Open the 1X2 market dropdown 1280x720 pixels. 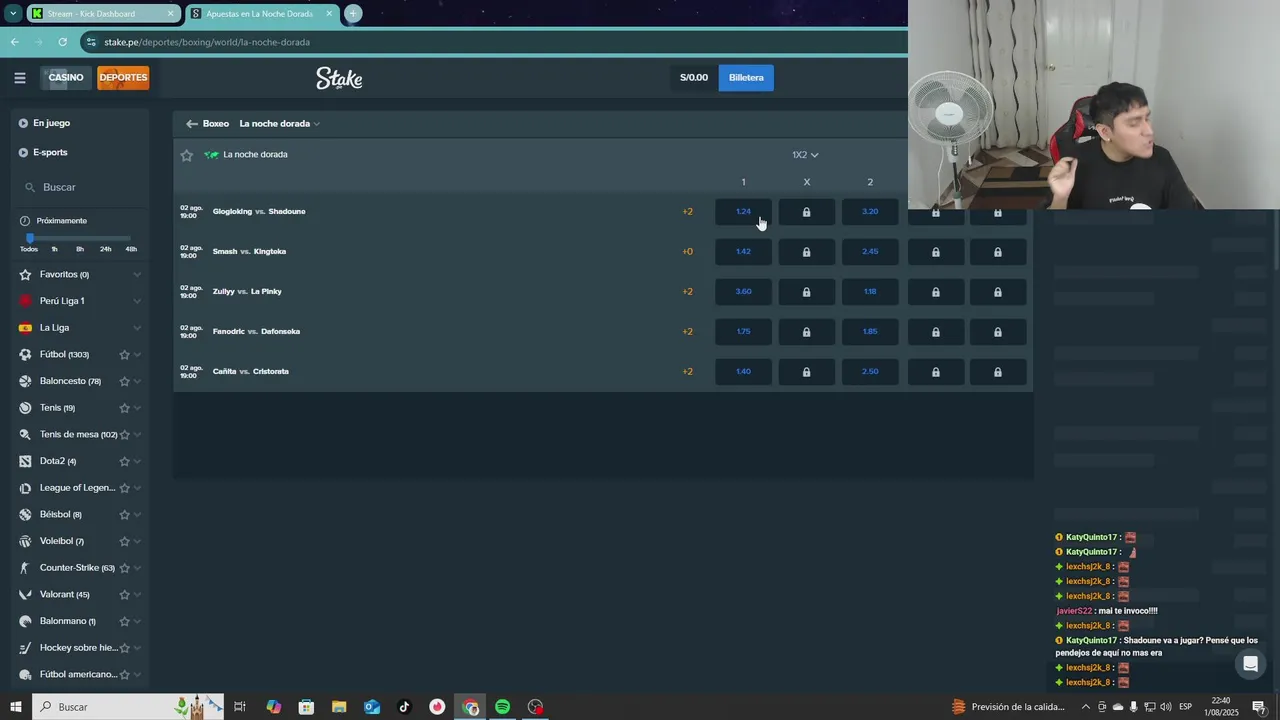pos(805,155)
